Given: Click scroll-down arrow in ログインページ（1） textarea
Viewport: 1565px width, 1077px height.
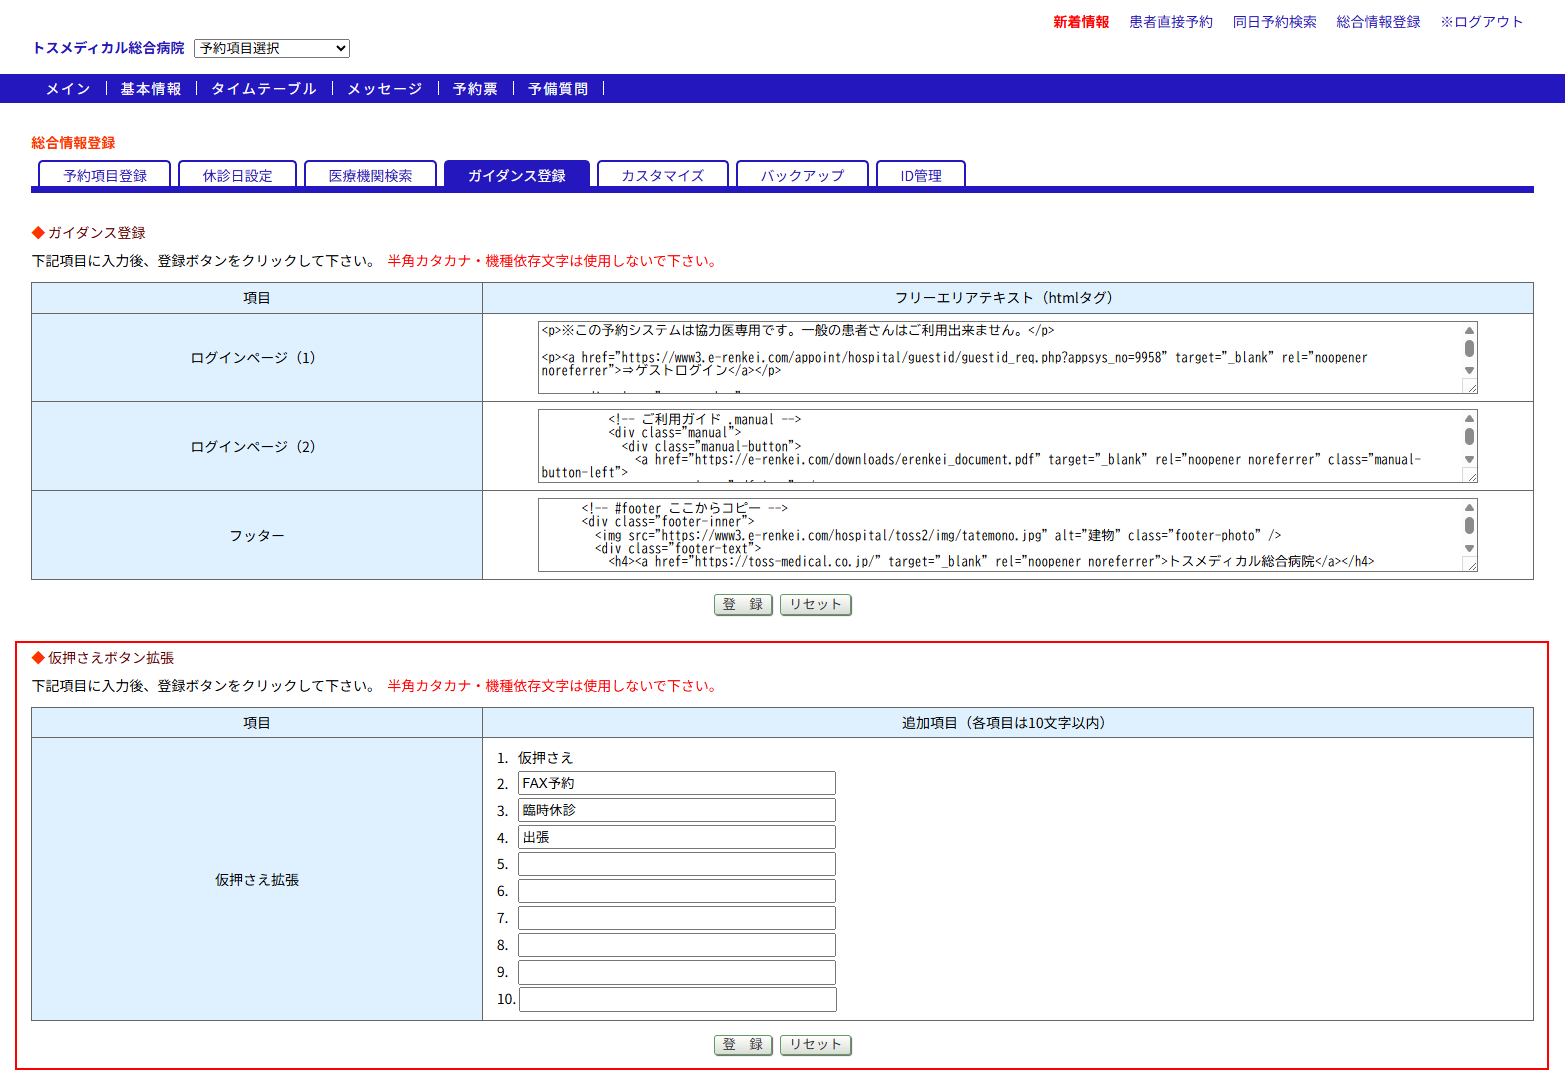Looking at the screenshot, I should point(1469,371).
